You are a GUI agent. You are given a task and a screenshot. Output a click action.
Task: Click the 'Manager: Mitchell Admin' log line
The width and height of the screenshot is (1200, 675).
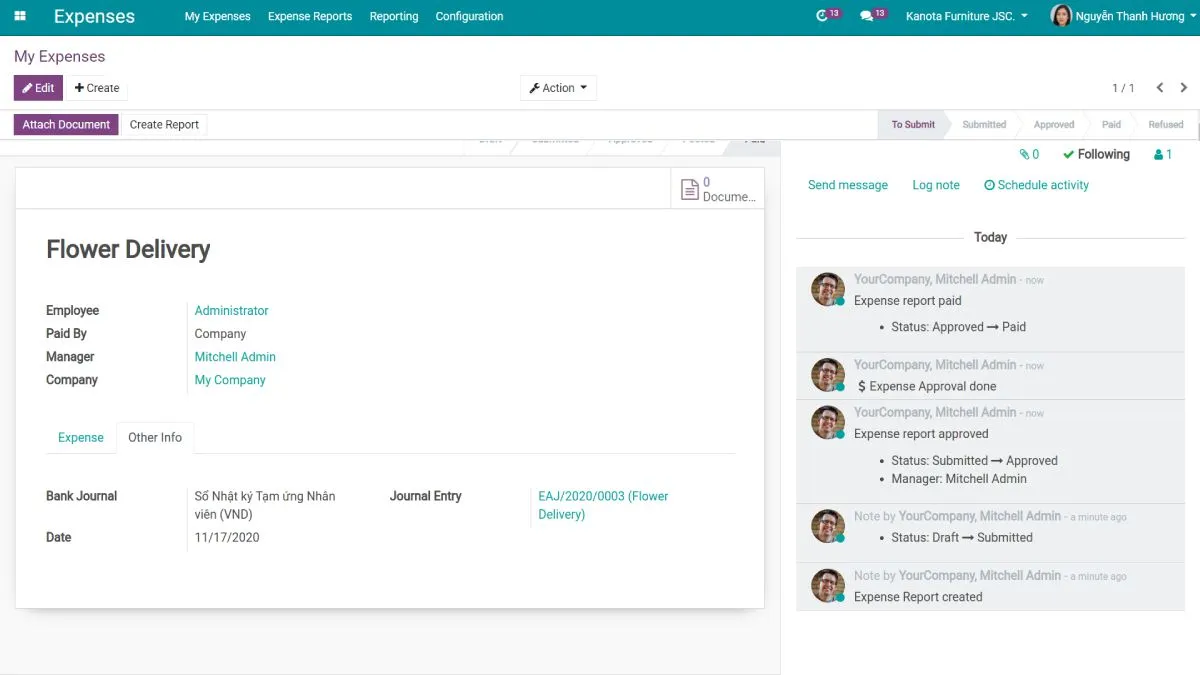pyautogui.click(x=959, y=478)
